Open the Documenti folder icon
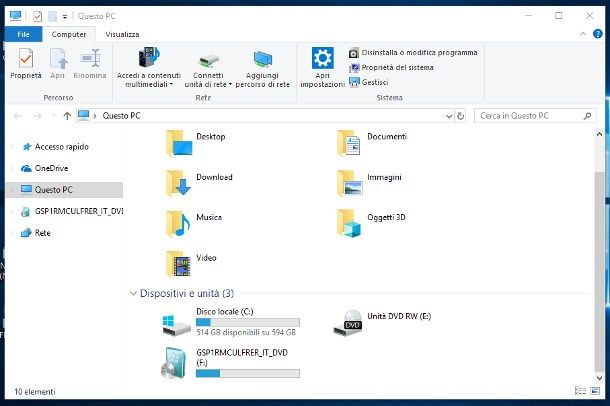This screenshot has height=406, width=610. (x=349, y=143)
